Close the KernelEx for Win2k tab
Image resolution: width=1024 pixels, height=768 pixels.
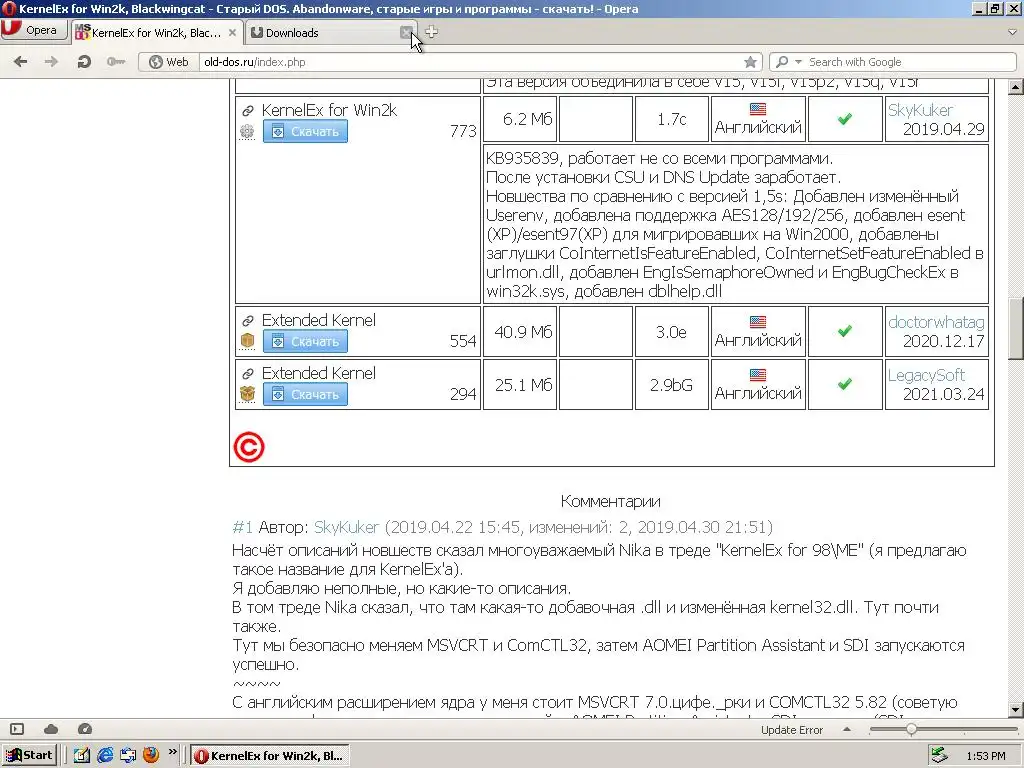pyautogui.click(x=232, y=33)
